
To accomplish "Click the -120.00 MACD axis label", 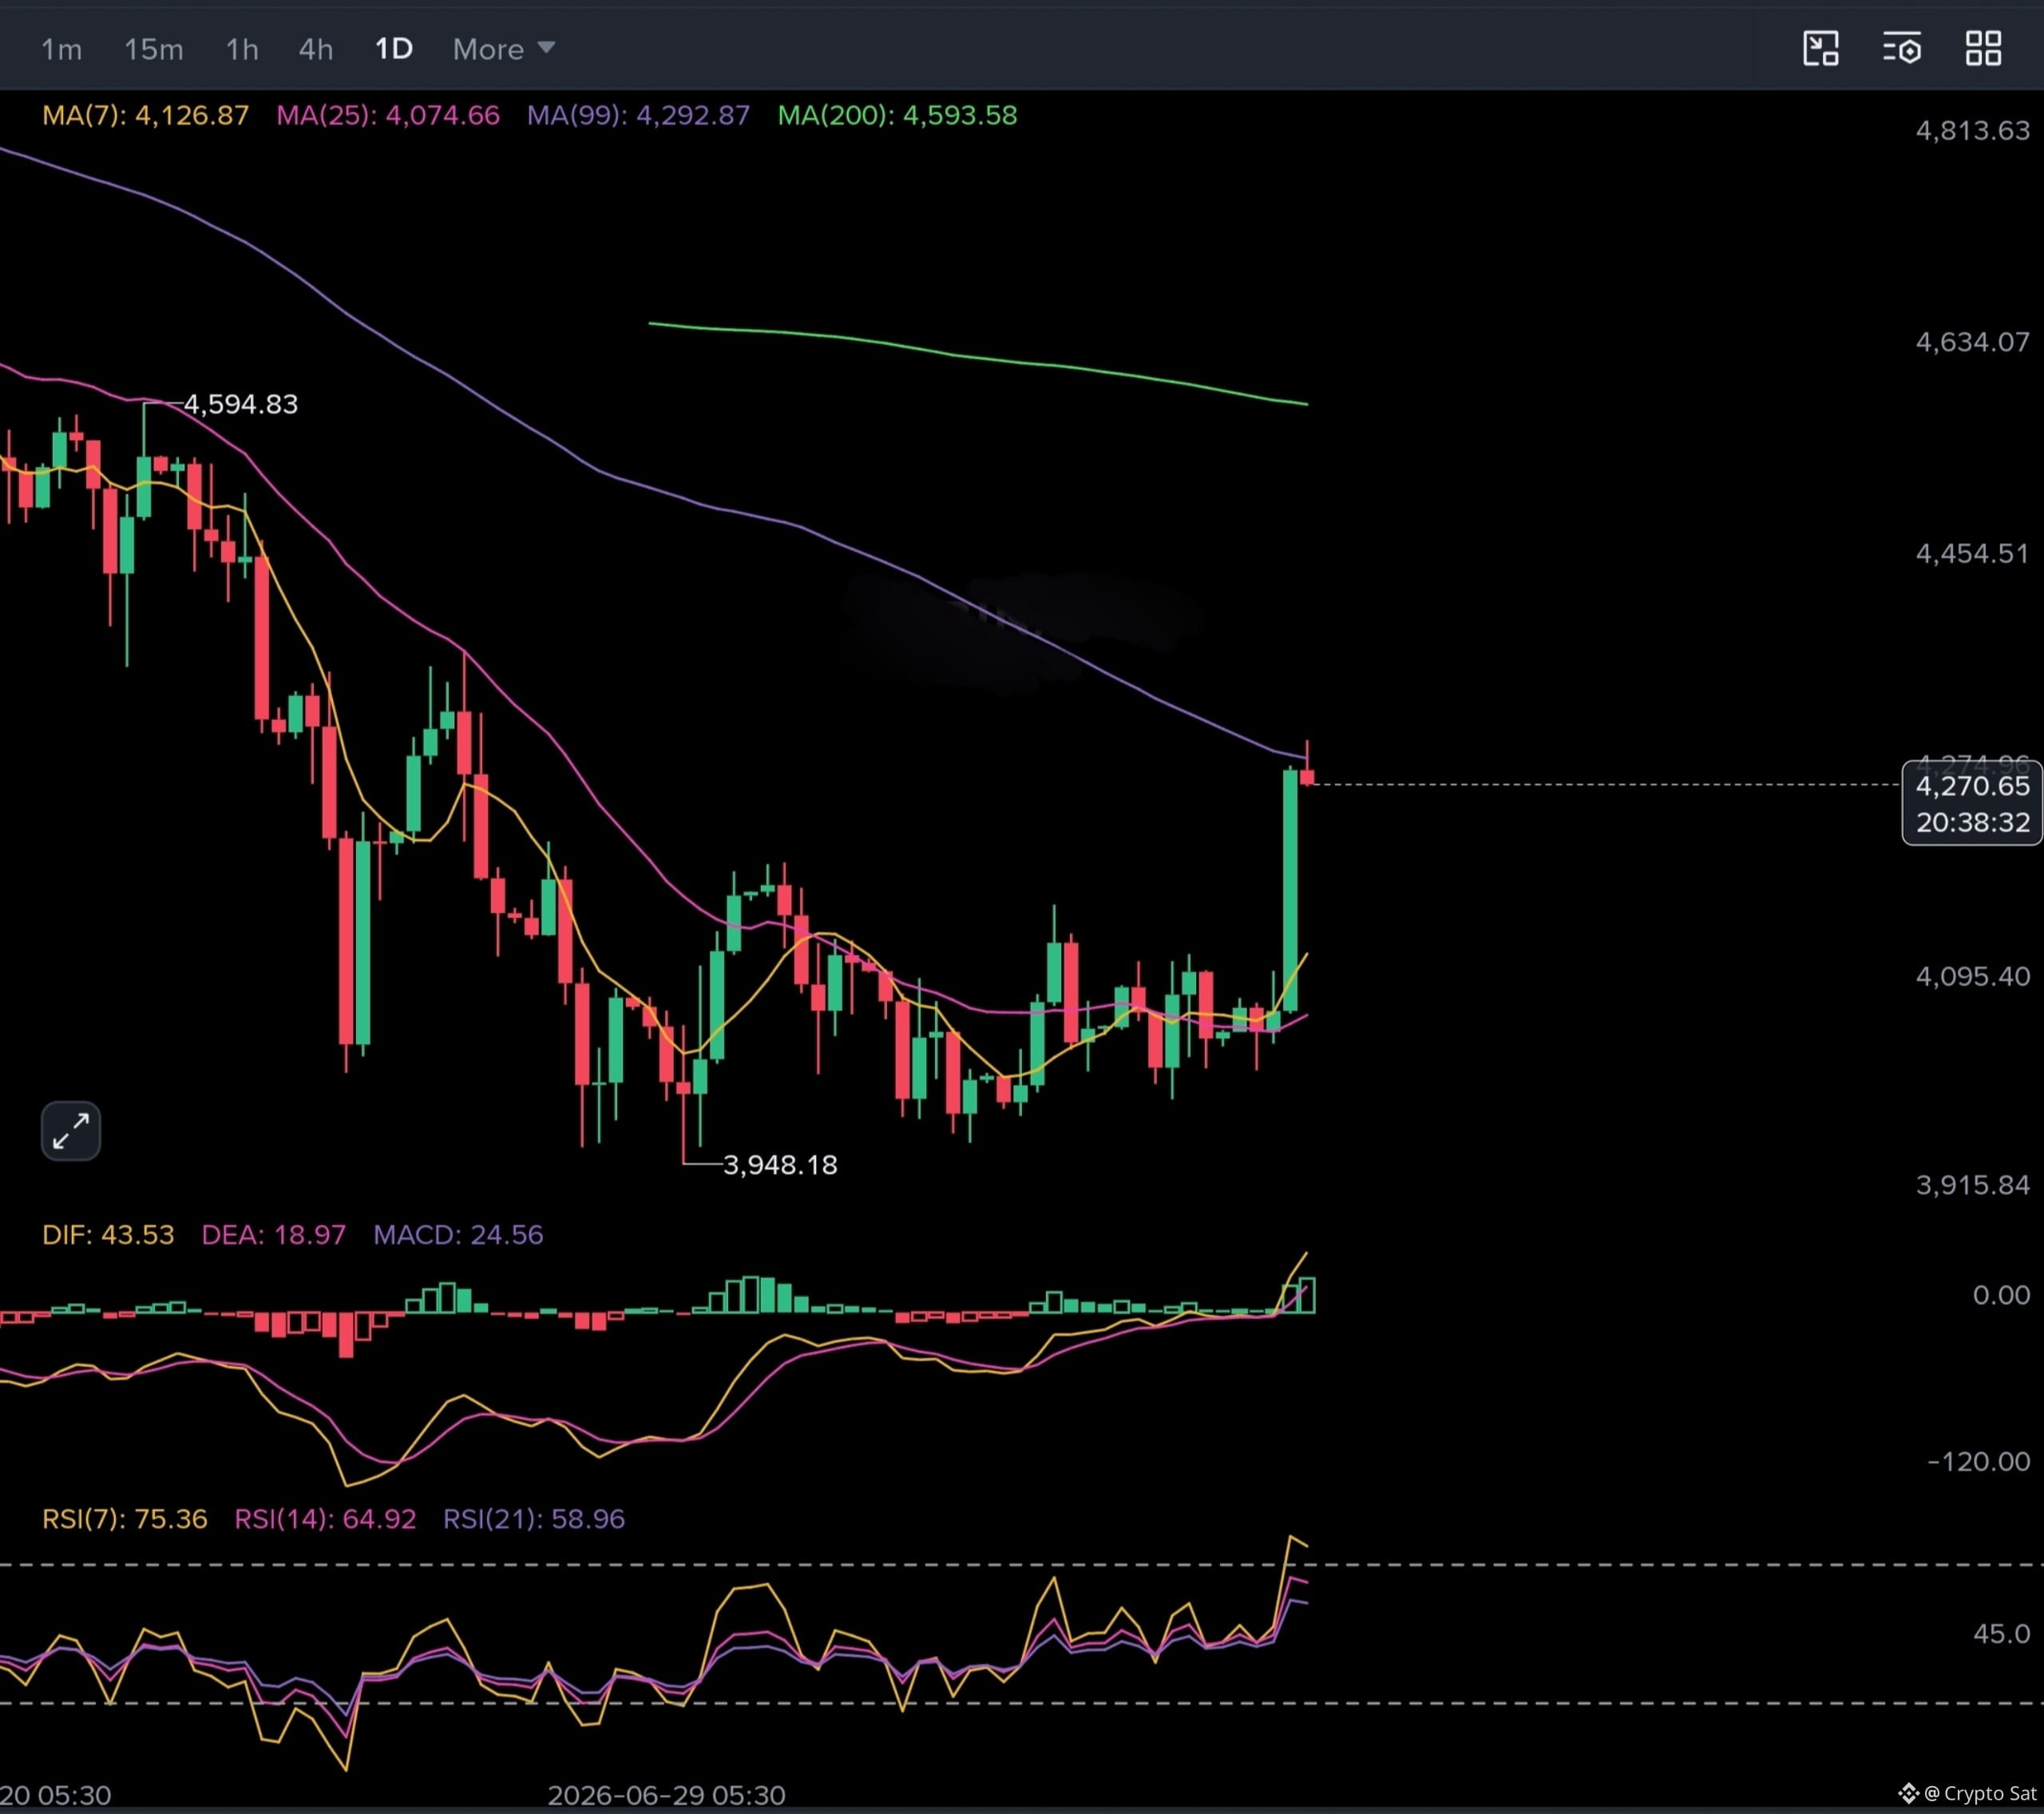I will pyautogui.click(x=1979, y=1462).
